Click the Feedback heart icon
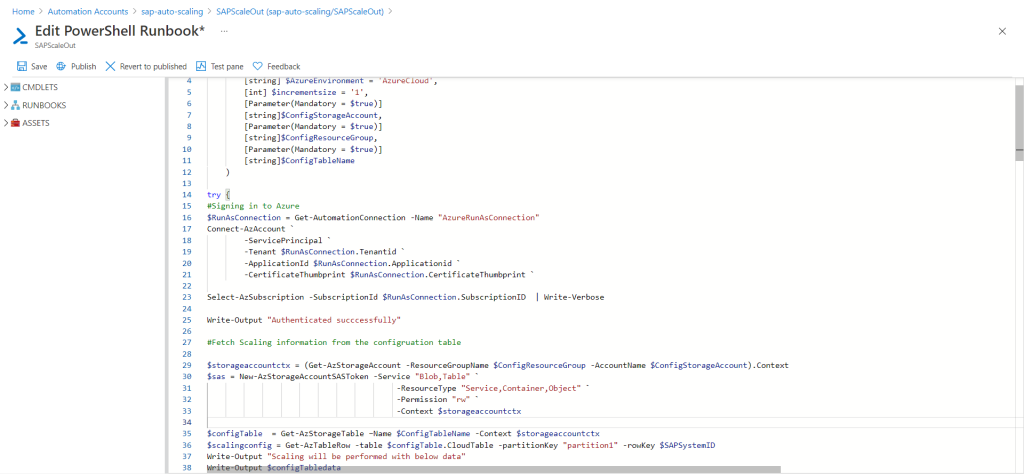This screenshot has width=1024, height=474. pos(257,67)
